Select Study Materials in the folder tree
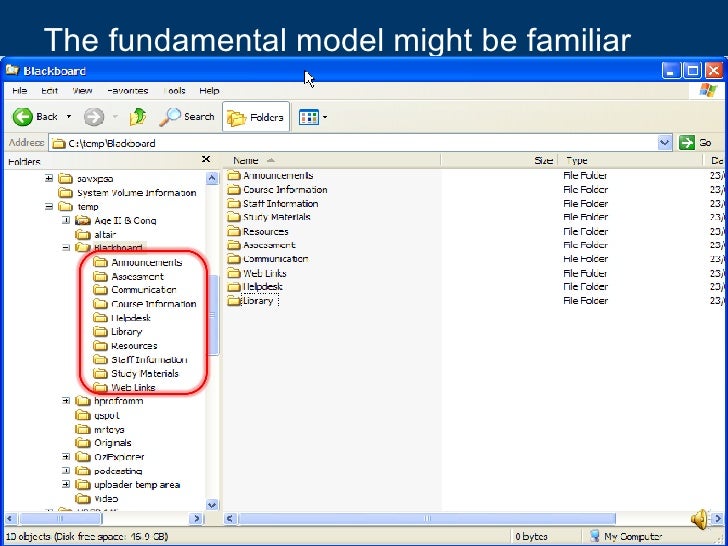The height and width of the screenshot is (546, 728). pyautogui.click(x=144, y=374)
